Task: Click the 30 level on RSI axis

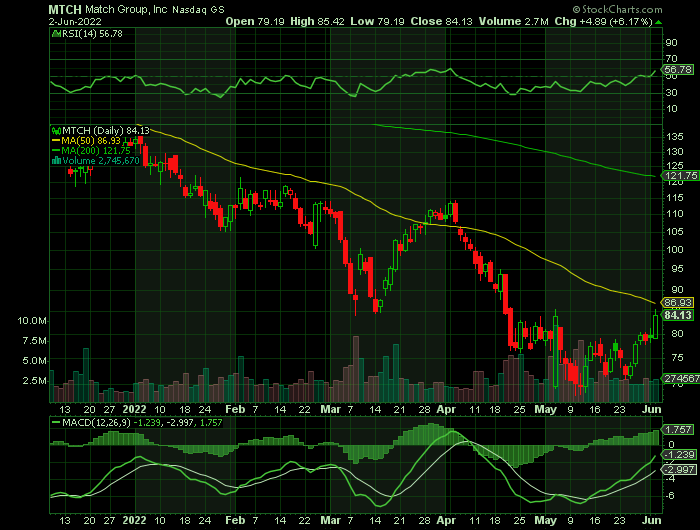Action: (671, 93)
